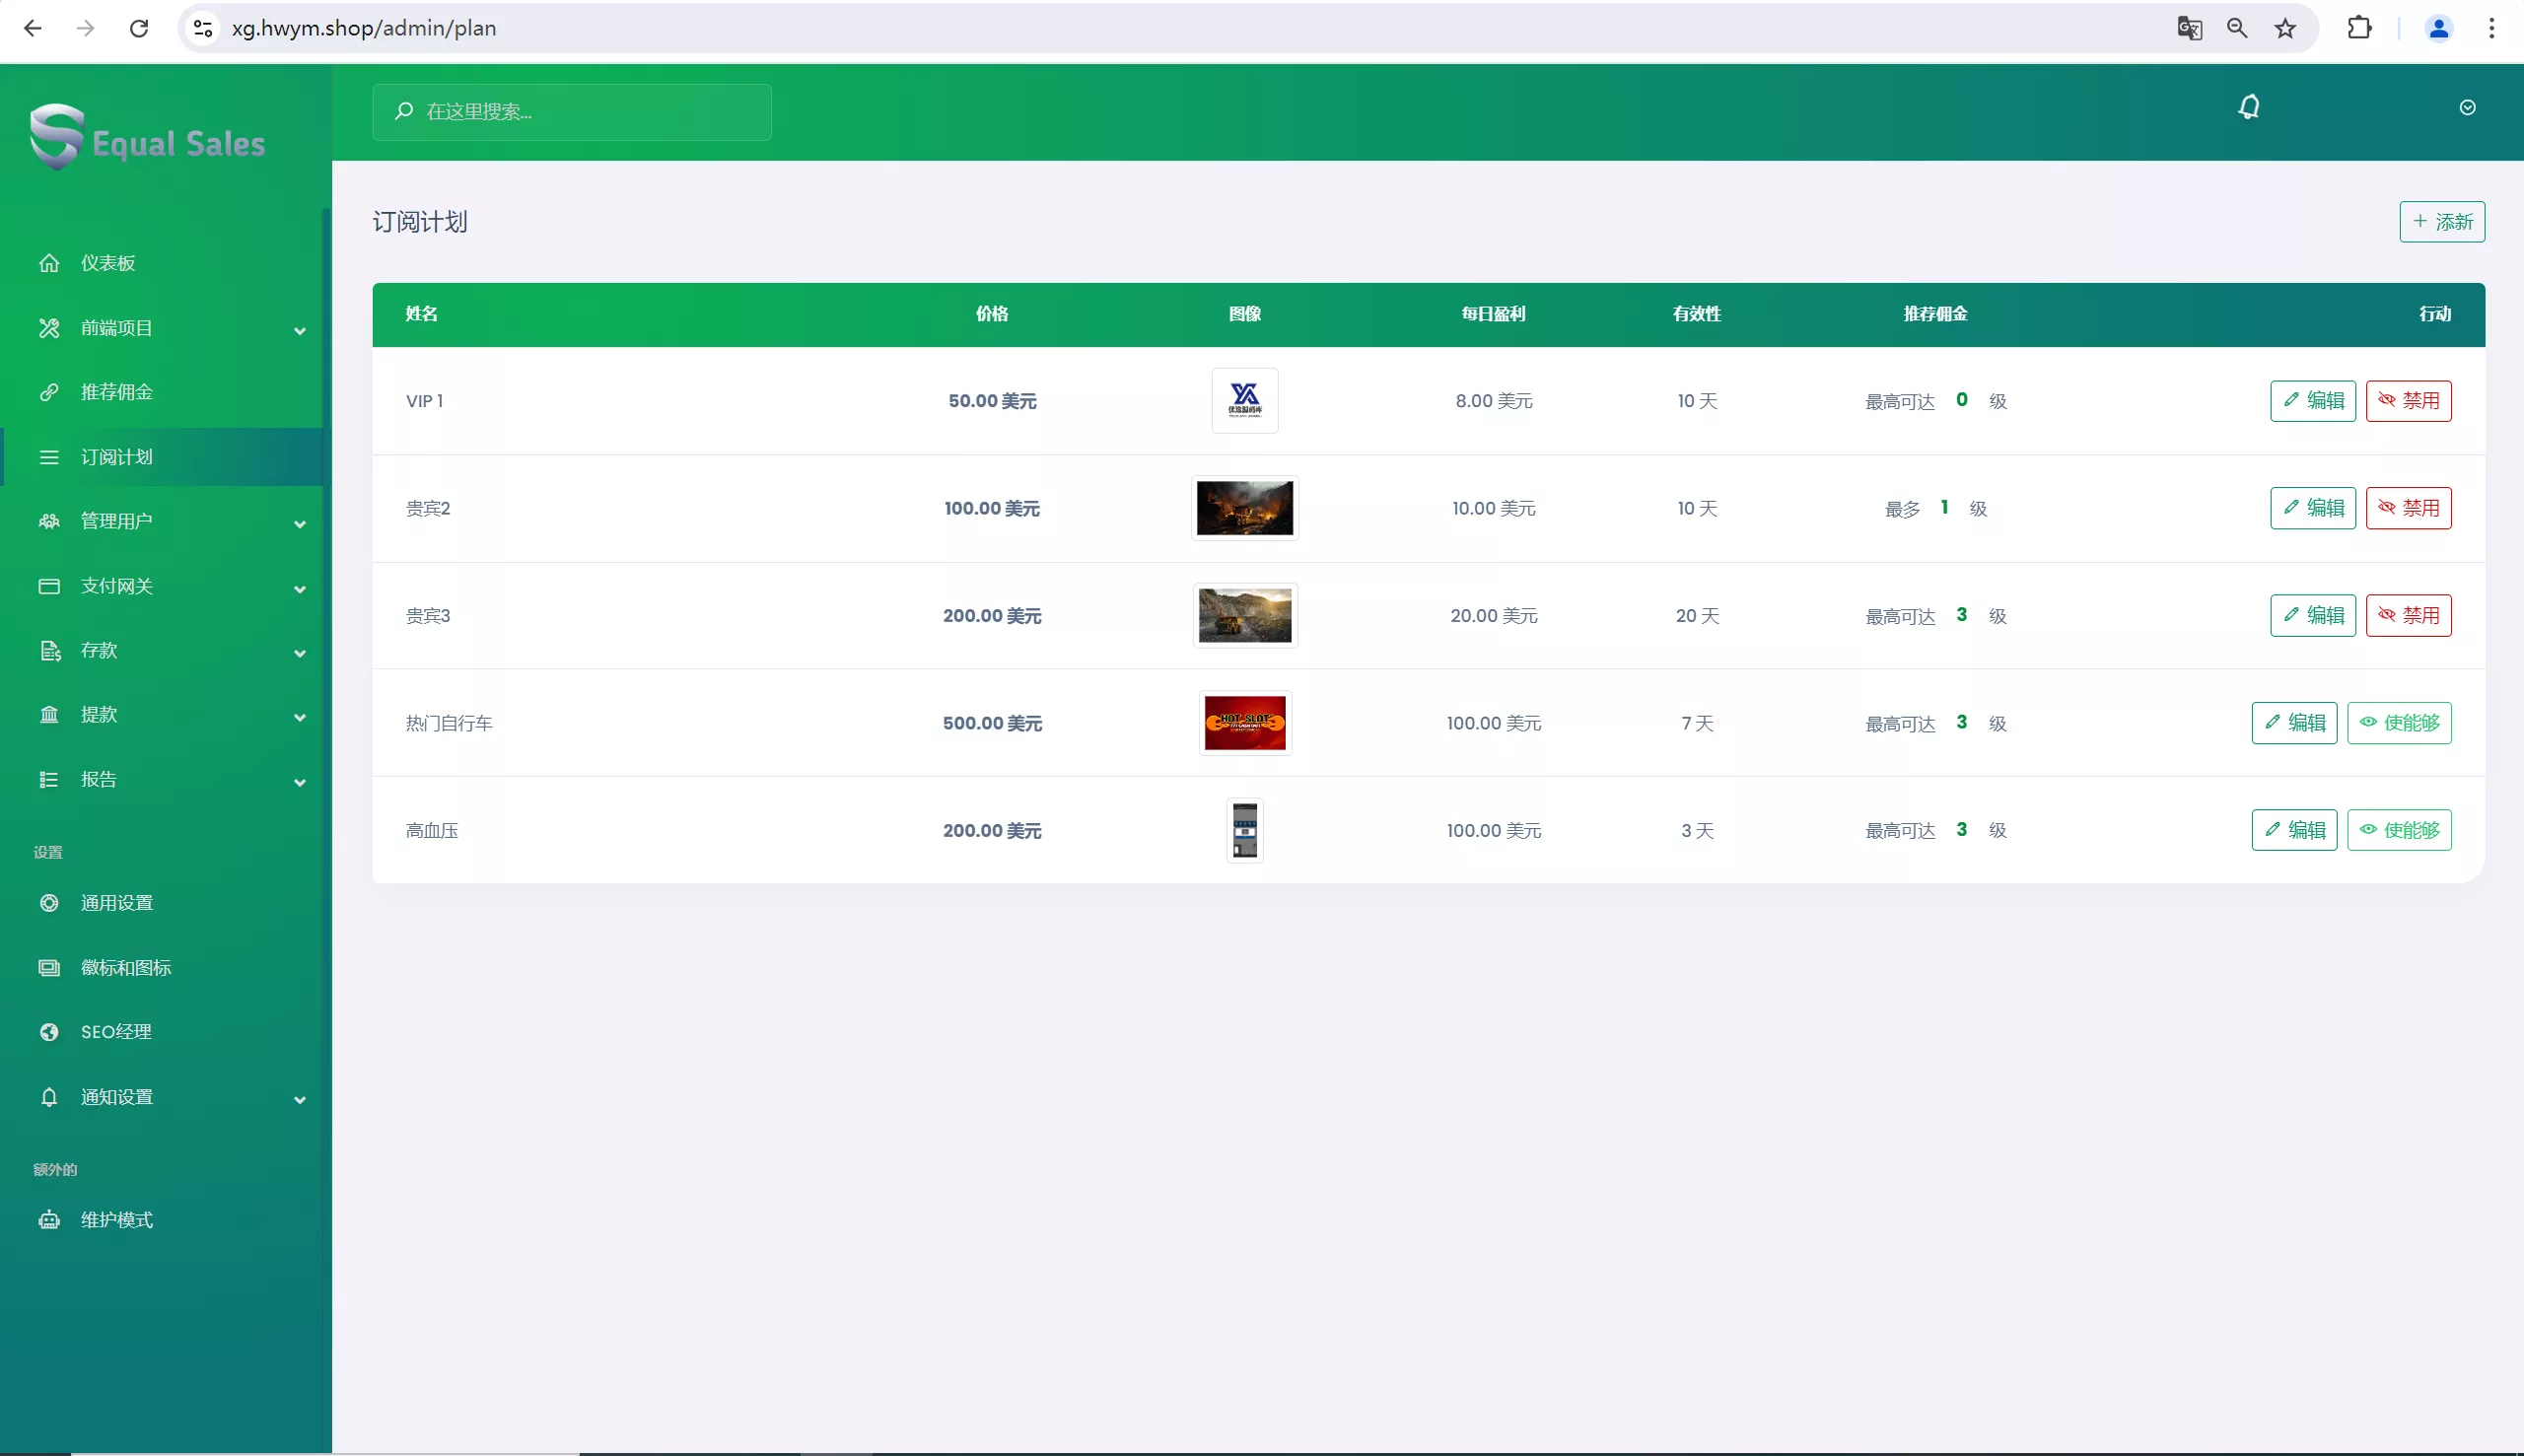The width and height of the screenshot is (2524, 1456).
Task: Click the 贵宾2 plan thumbnail image
Action: (1244, 508)
